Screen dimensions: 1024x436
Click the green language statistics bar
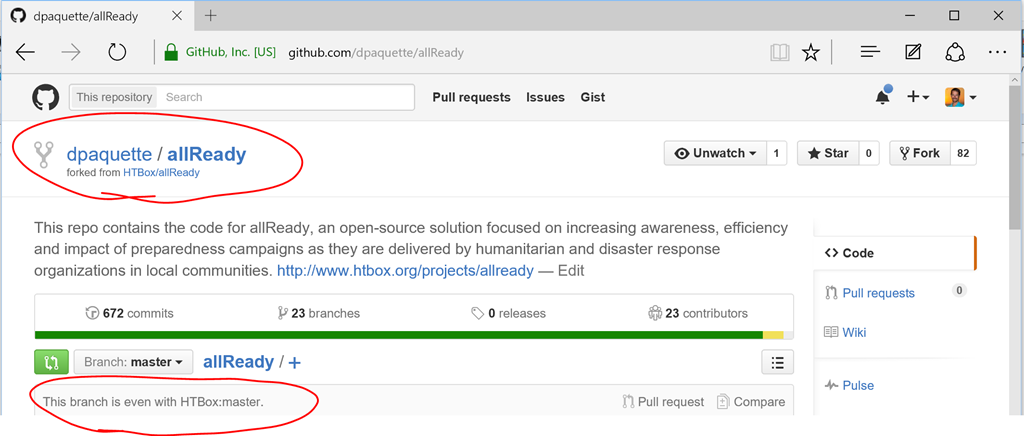[398, 335]
